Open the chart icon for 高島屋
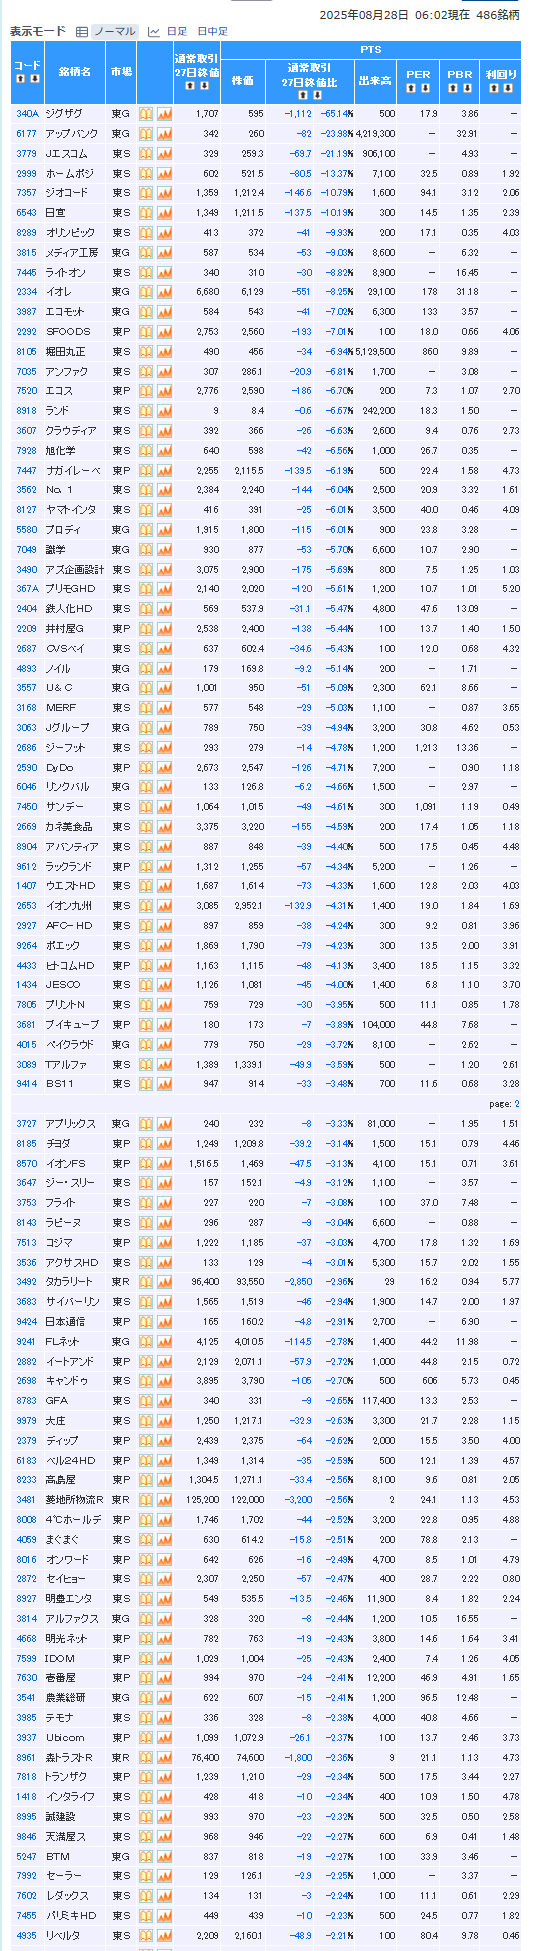The width and height of the screenshot is (534, 1951). click(x=164, y=1480)
